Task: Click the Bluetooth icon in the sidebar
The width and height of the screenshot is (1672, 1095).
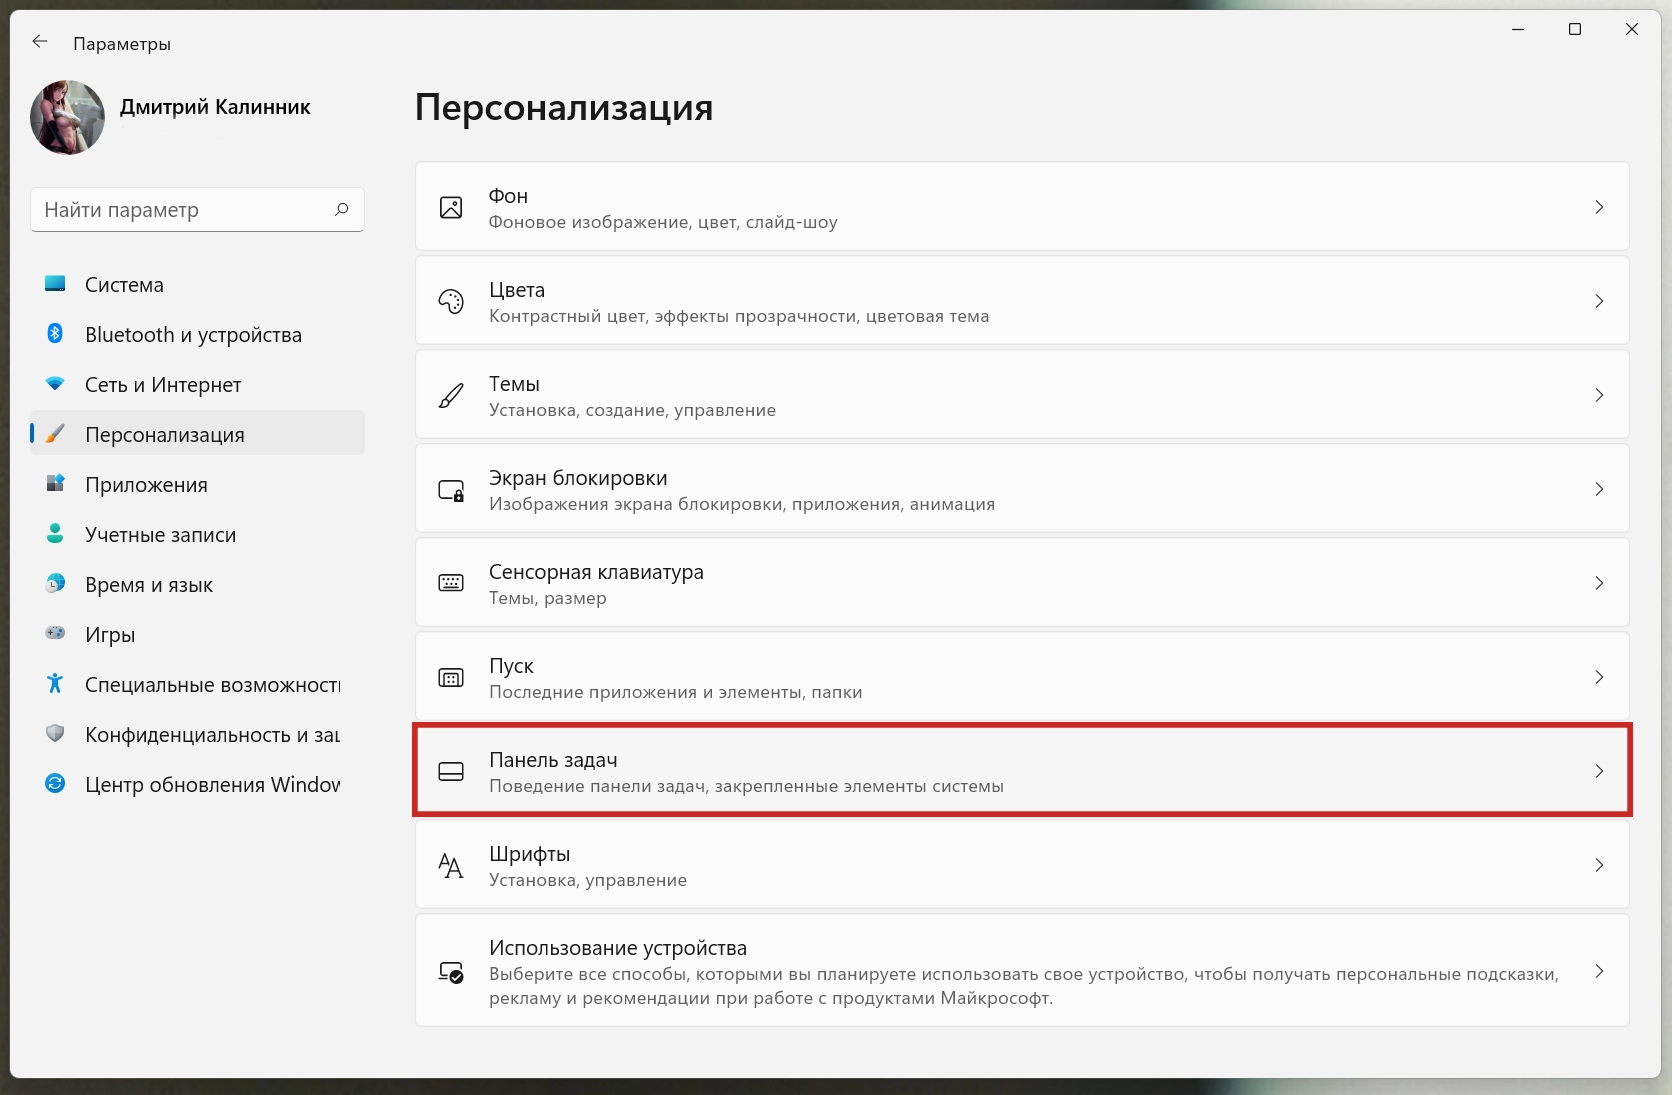Action: click(x=55, y=334)
